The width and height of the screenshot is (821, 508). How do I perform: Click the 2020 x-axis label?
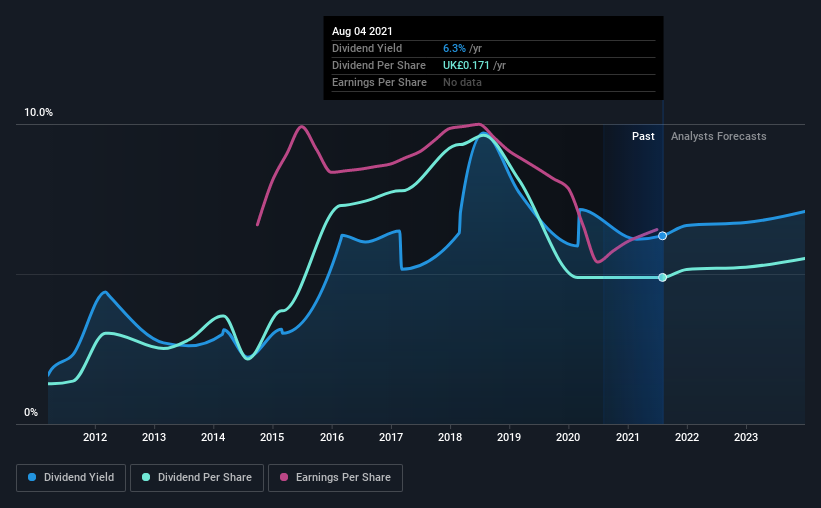[568, 437]
